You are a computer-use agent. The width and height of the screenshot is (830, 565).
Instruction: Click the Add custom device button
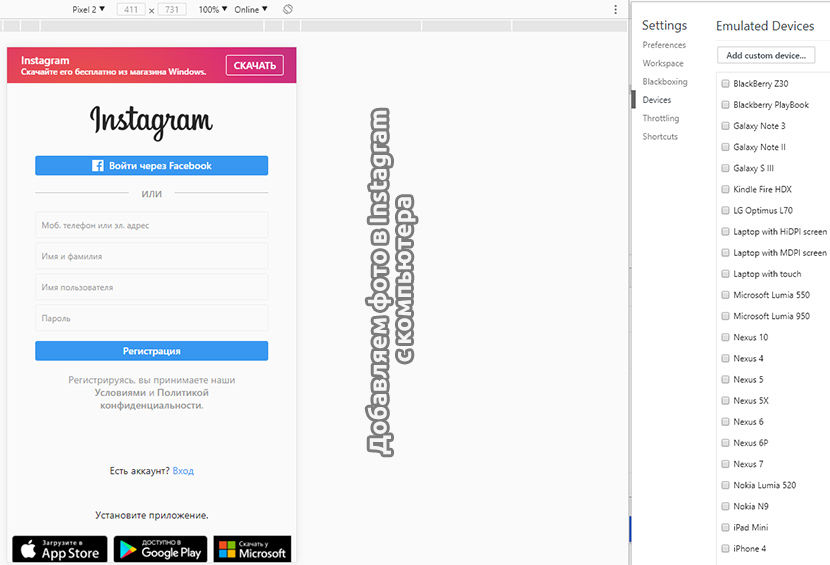point(766,55)
